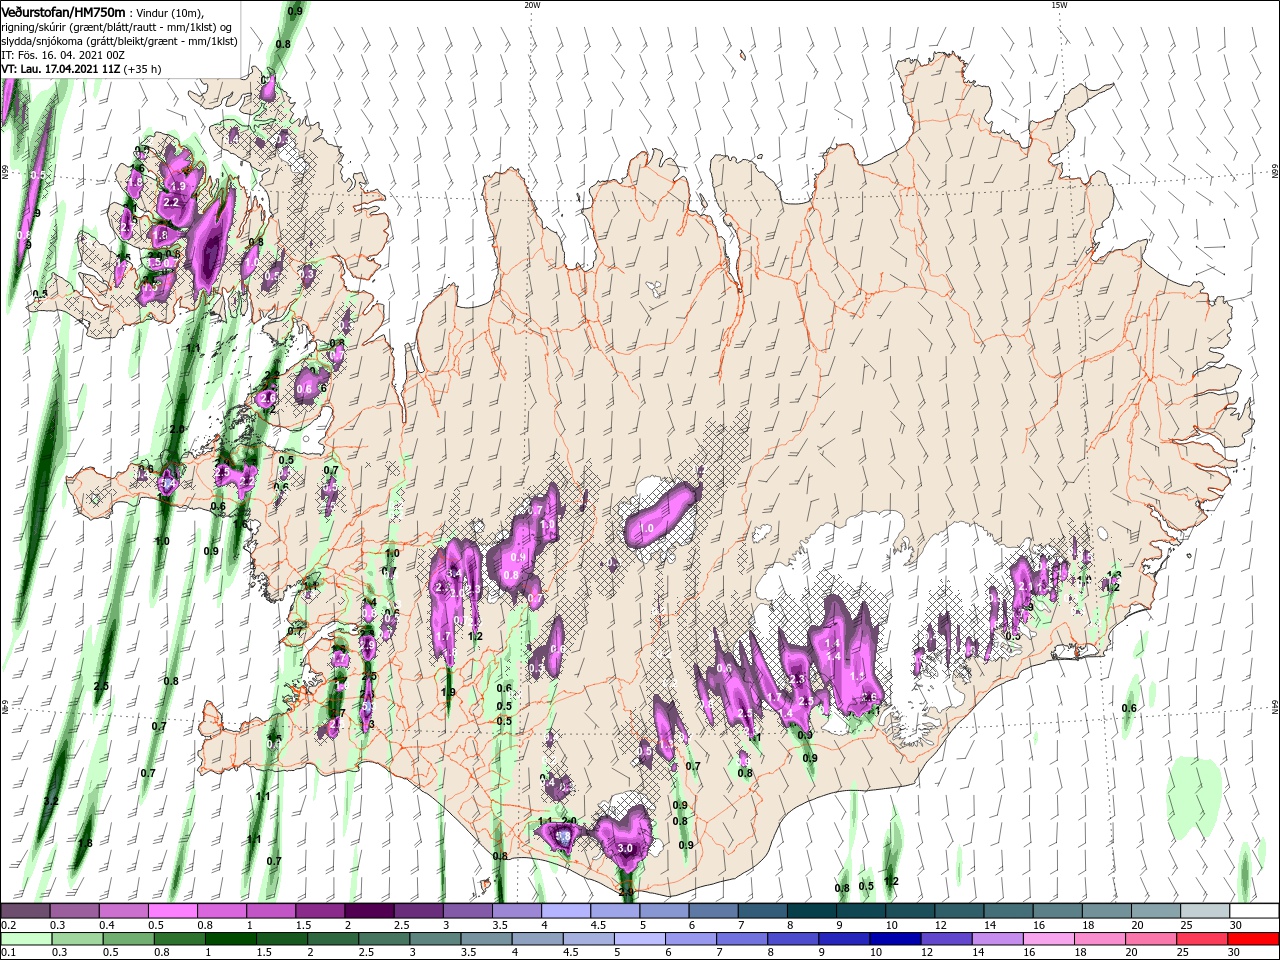Click the '4.5' label under the snow legend

597,925
